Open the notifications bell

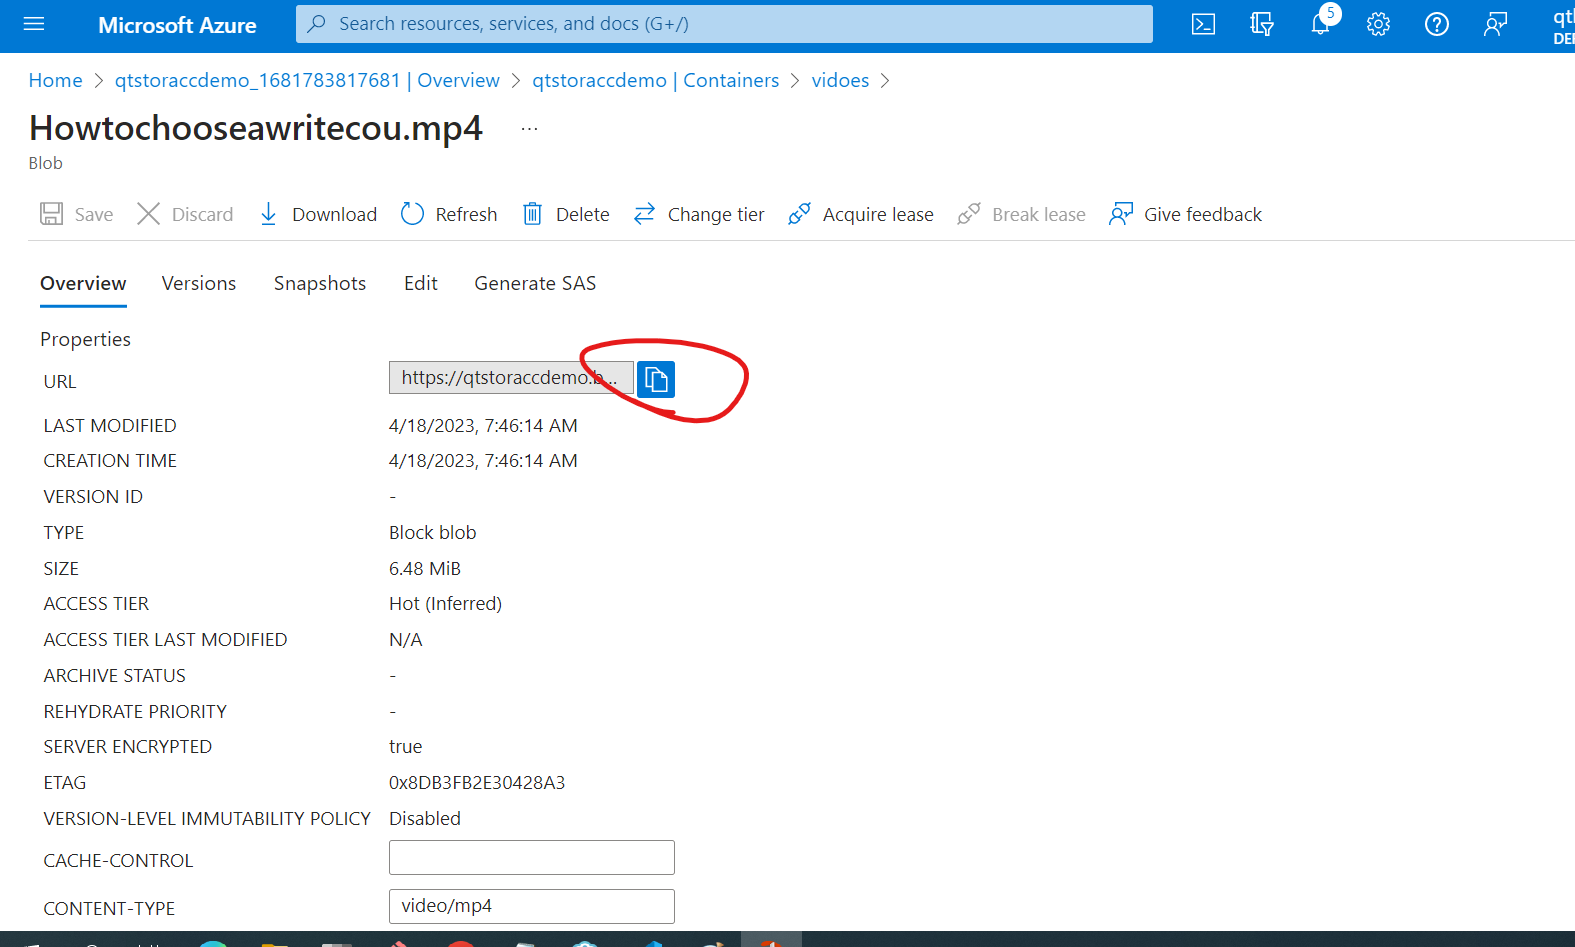point(1321,24)
